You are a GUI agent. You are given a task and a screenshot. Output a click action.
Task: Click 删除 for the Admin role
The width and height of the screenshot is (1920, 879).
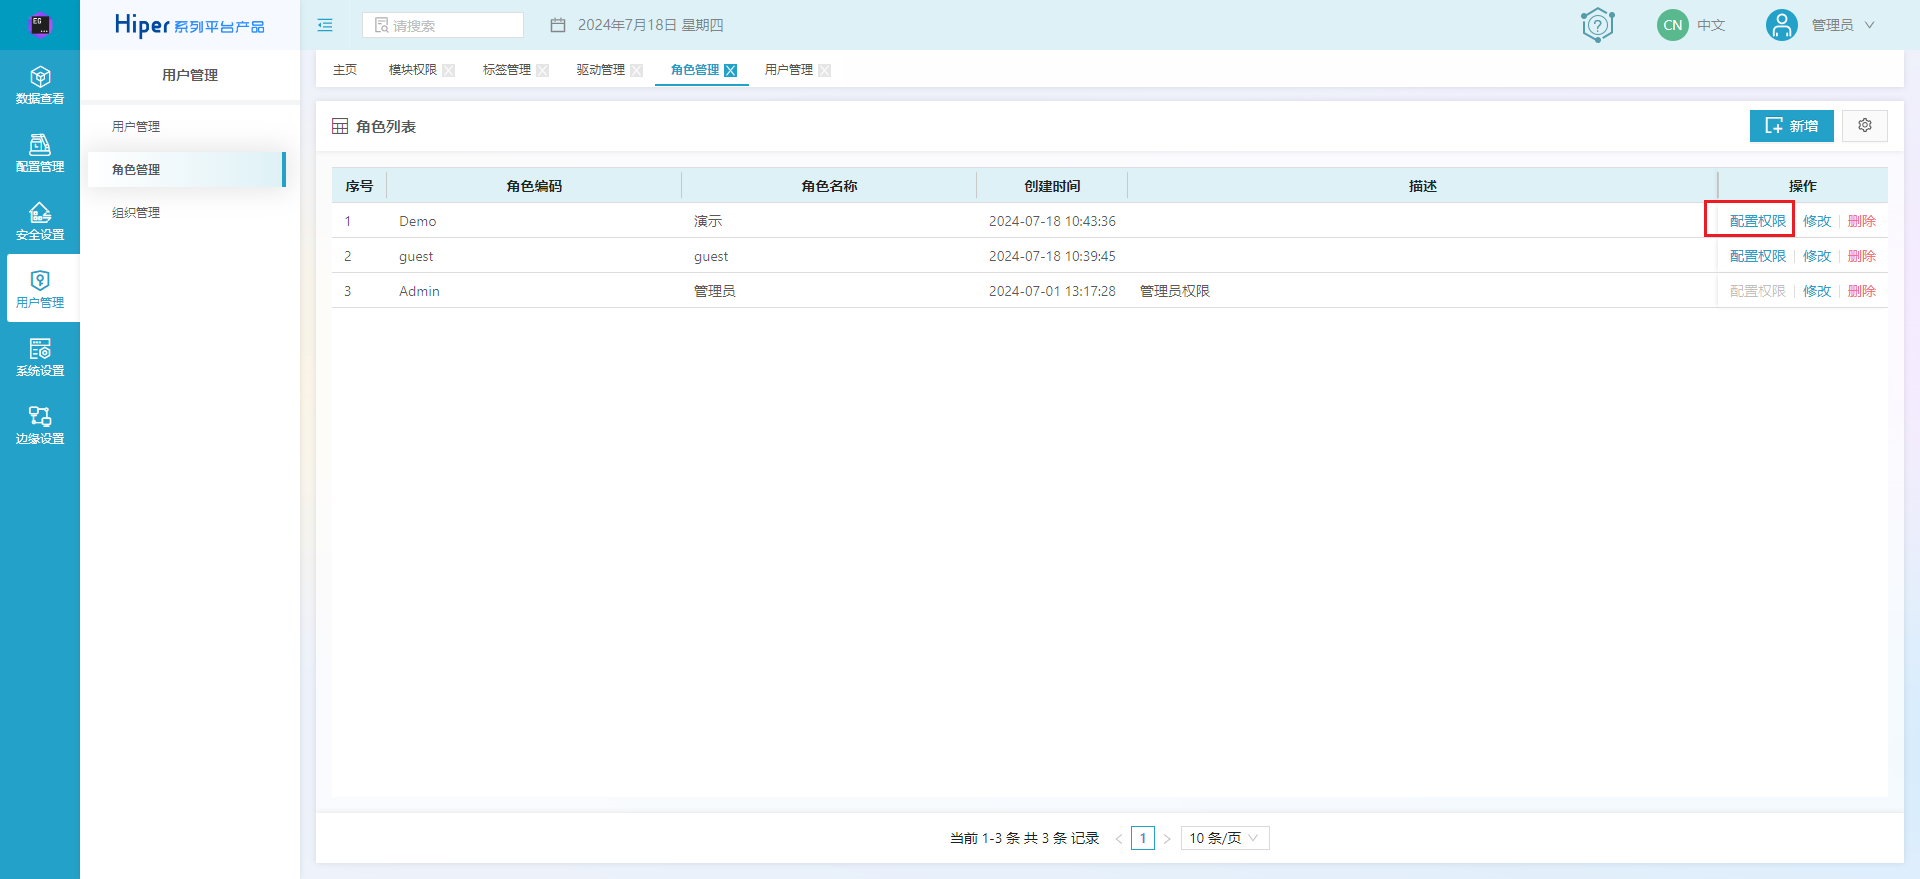pyautogui.click(x=1861, y=291)
